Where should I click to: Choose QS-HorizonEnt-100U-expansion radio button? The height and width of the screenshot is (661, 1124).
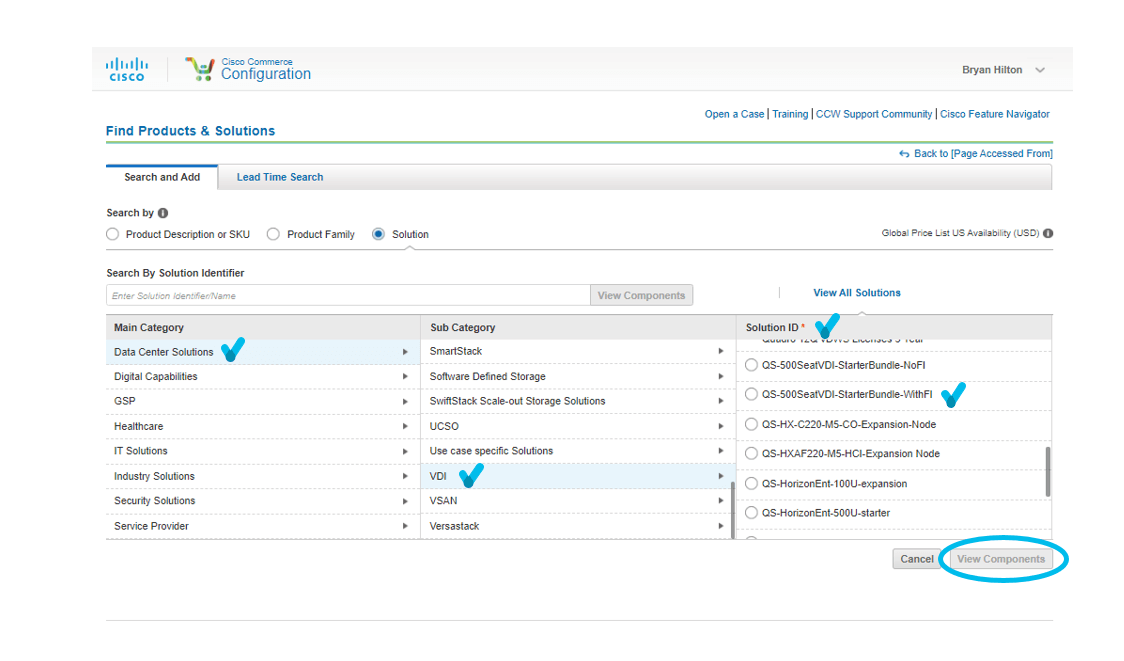click(x=751, y=484)
